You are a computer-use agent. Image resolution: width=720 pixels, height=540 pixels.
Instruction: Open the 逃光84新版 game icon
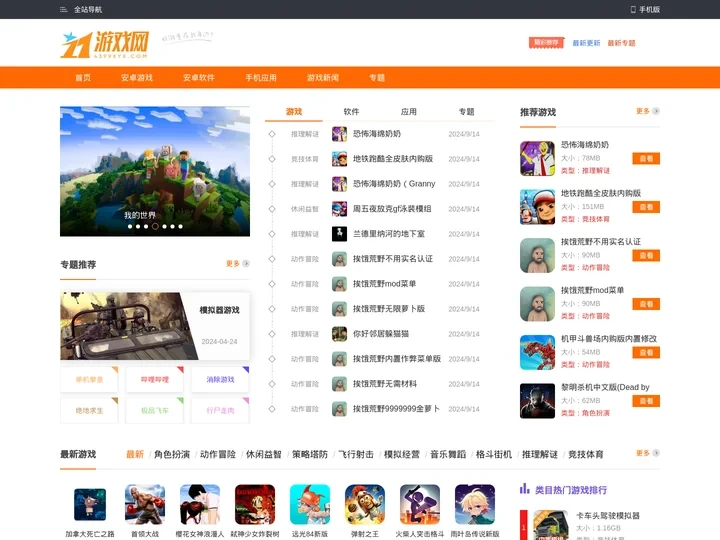click(x=310, y=505)
